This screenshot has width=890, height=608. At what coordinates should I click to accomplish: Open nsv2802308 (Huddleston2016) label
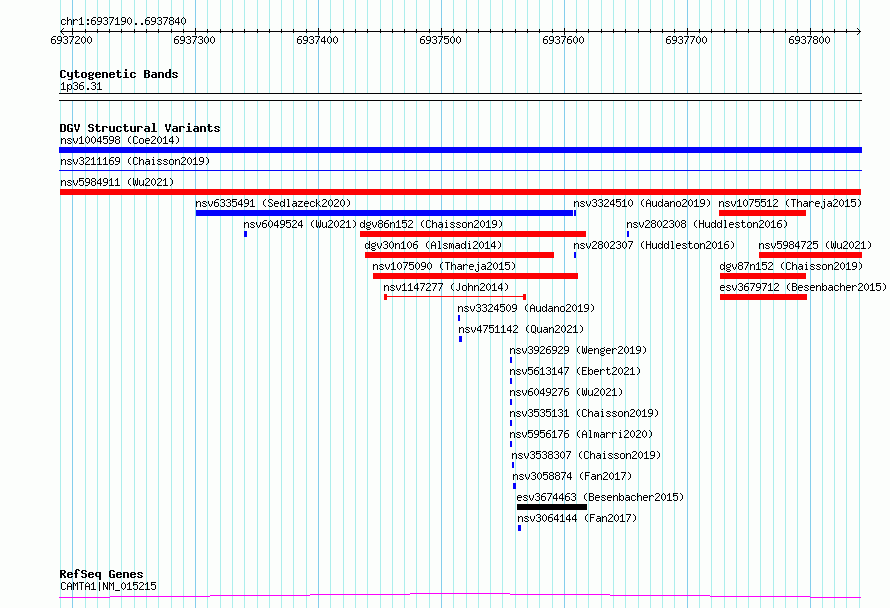click(707, 224)
